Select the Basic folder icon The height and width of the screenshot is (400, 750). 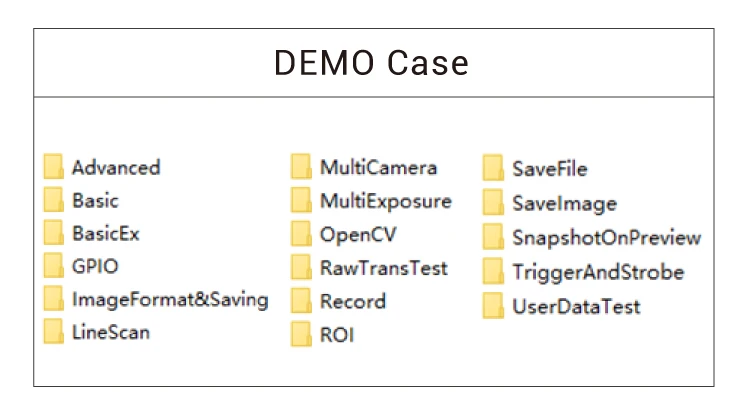pos(54,200)
